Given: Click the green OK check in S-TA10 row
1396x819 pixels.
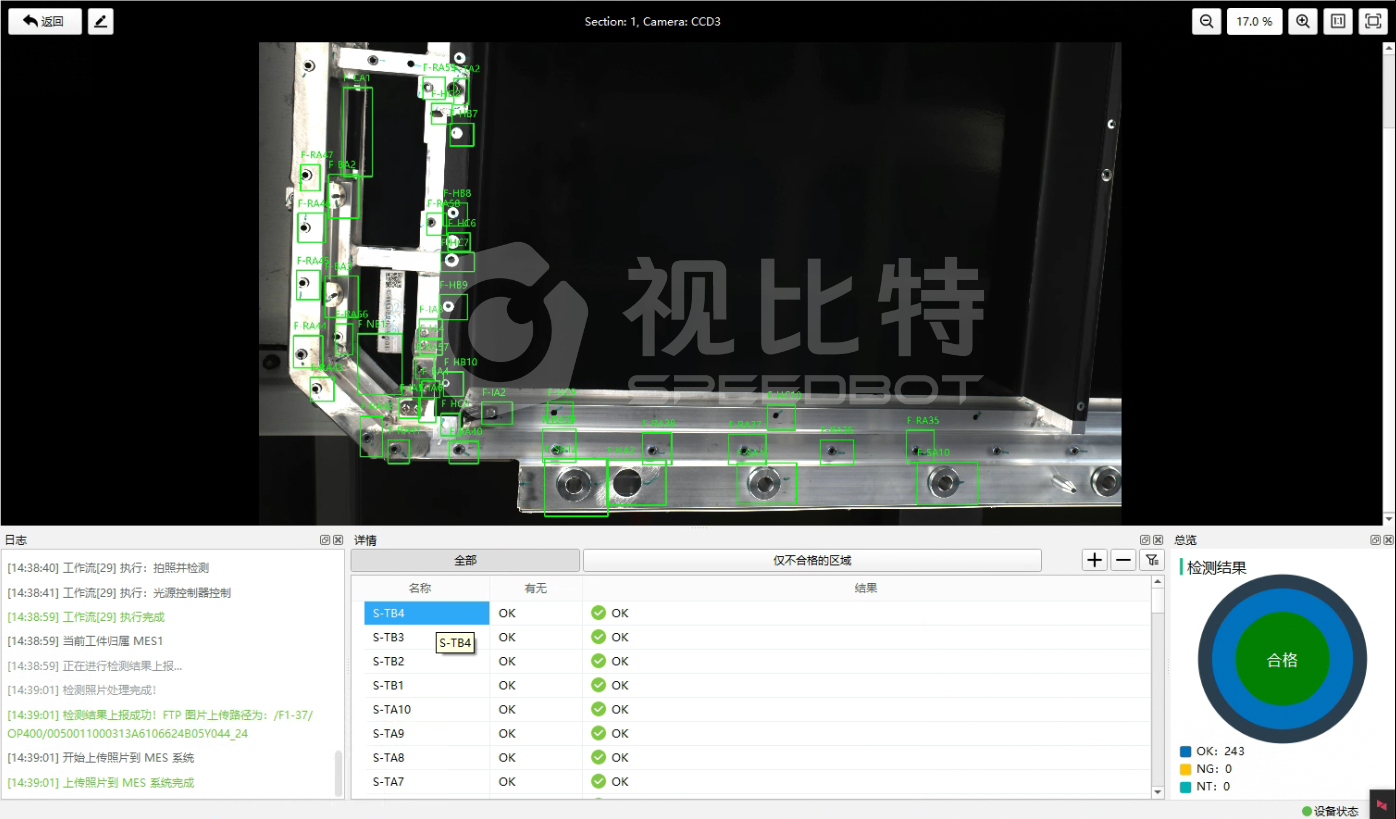Looking at the screenshot, I should pos(599,709).
